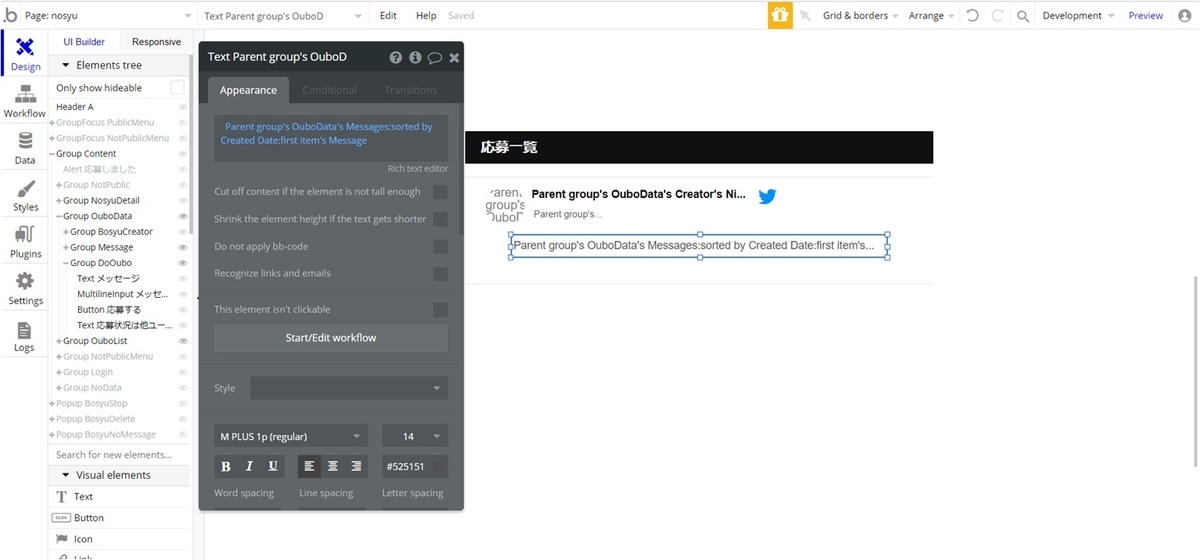Viewport: 1200px width, 560px height.
Task: Select the arrow pointer tool in top toolbar
Action: [806, 16]
